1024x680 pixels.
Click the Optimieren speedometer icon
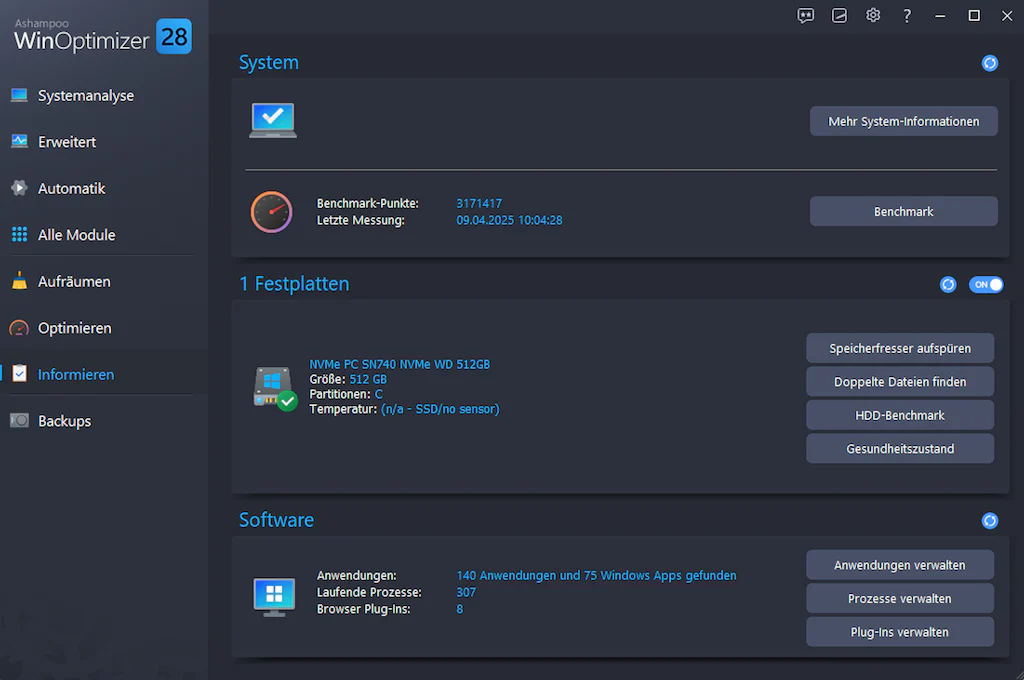tap(19, 328)
